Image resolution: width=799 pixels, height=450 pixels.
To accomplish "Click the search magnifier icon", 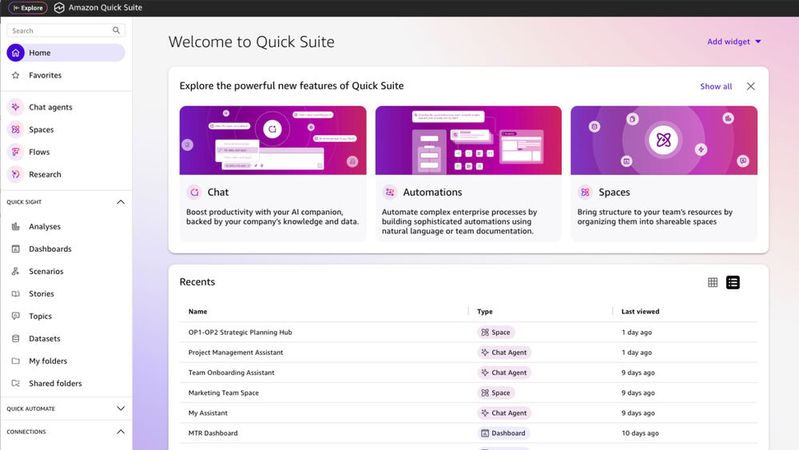I will click(x=116, y=31).
